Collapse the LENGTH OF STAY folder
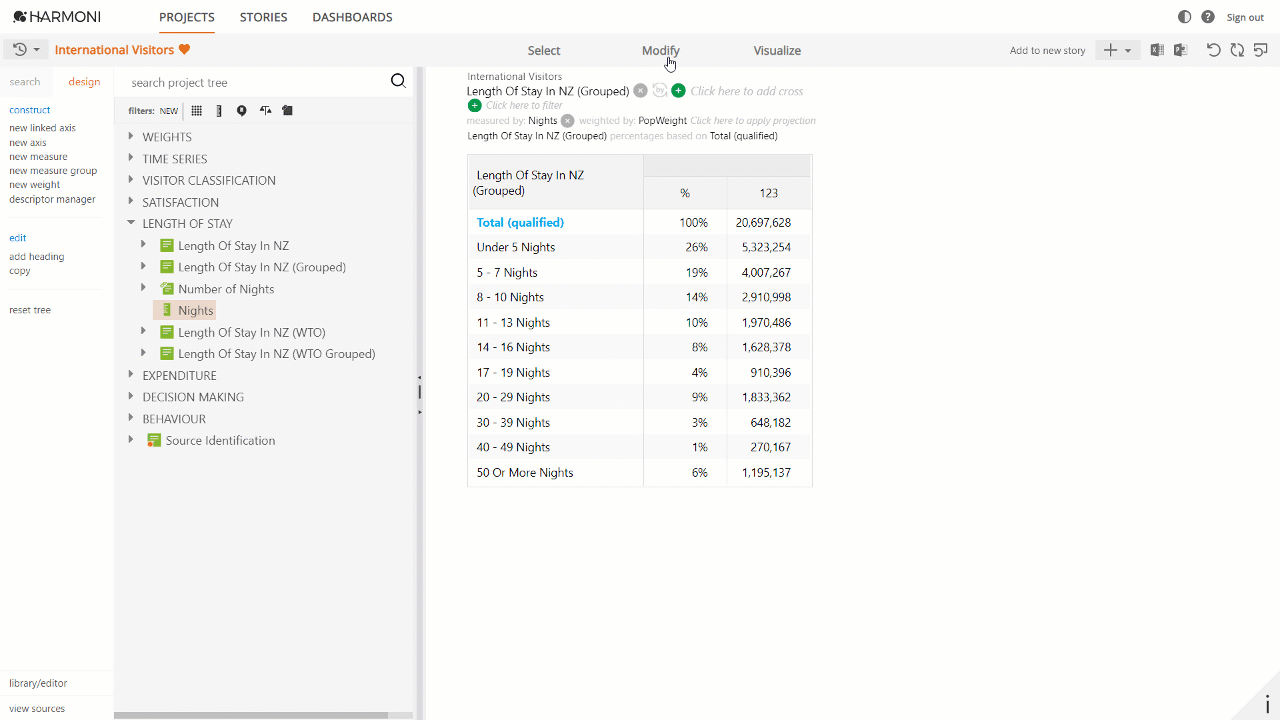Viewport: 1280px width, 720px height. point(131,223)
